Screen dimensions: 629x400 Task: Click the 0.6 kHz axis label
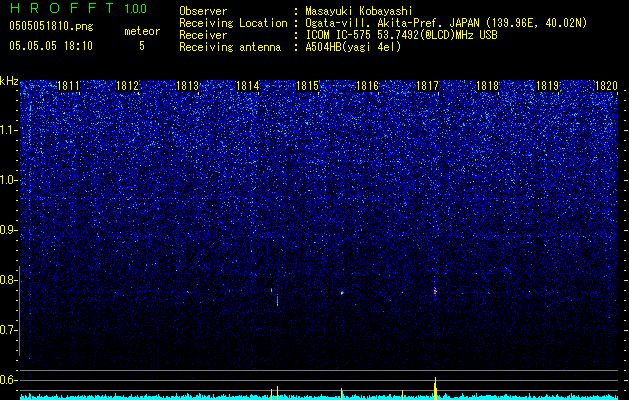point(9,380)
